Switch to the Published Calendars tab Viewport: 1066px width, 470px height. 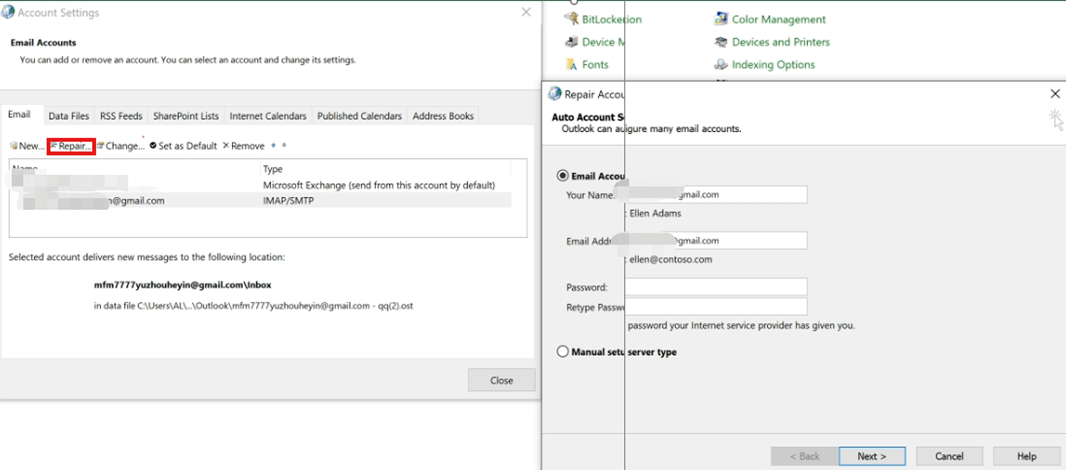359,116
